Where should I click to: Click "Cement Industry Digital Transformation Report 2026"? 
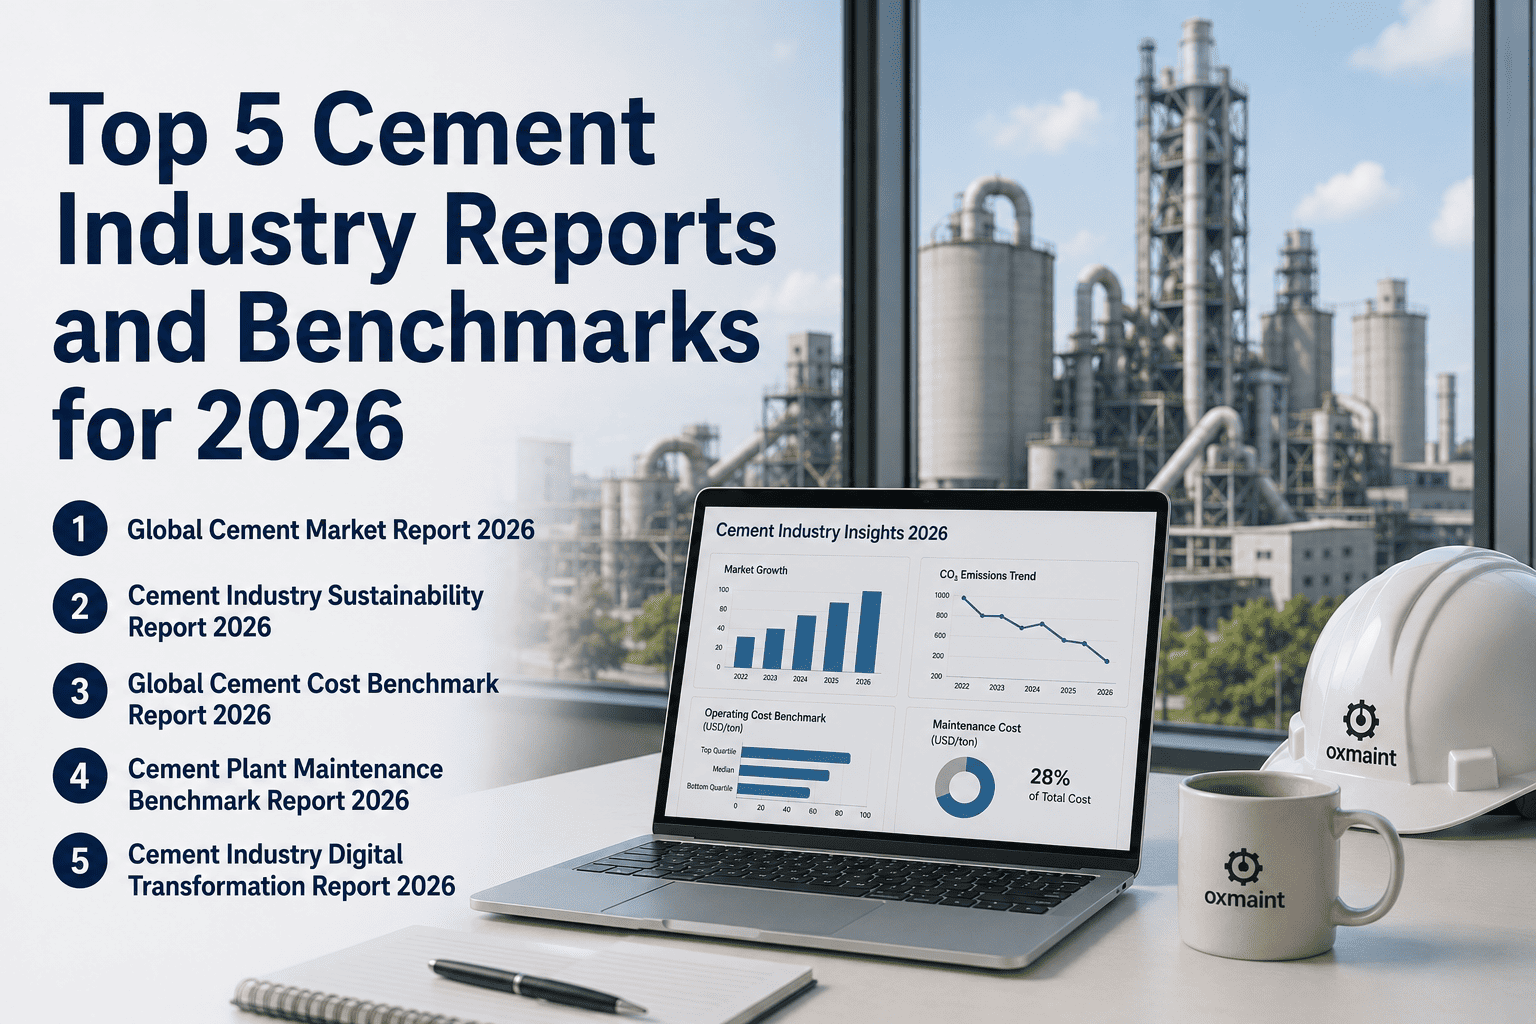coord(291,870)
